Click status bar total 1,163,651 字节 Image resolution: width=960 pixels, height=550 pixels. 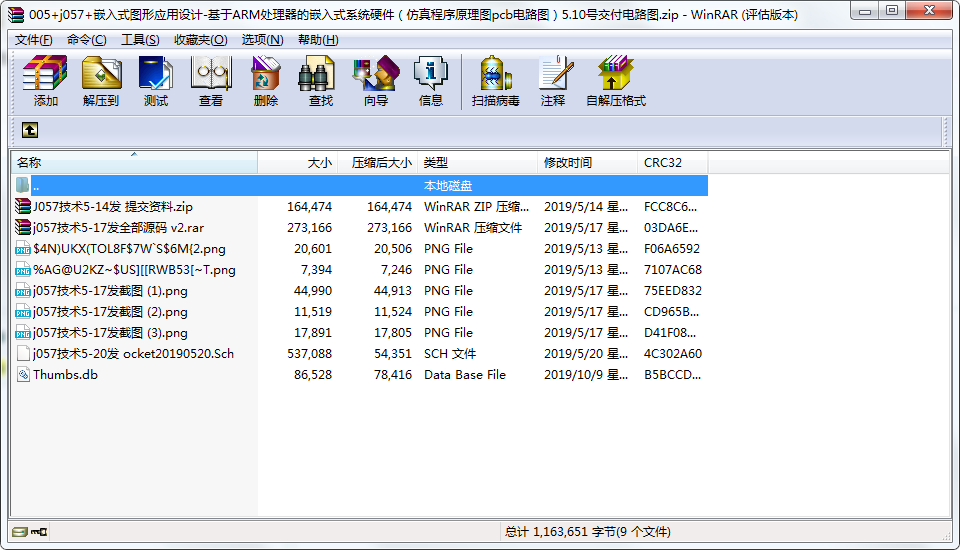point(588,532)
